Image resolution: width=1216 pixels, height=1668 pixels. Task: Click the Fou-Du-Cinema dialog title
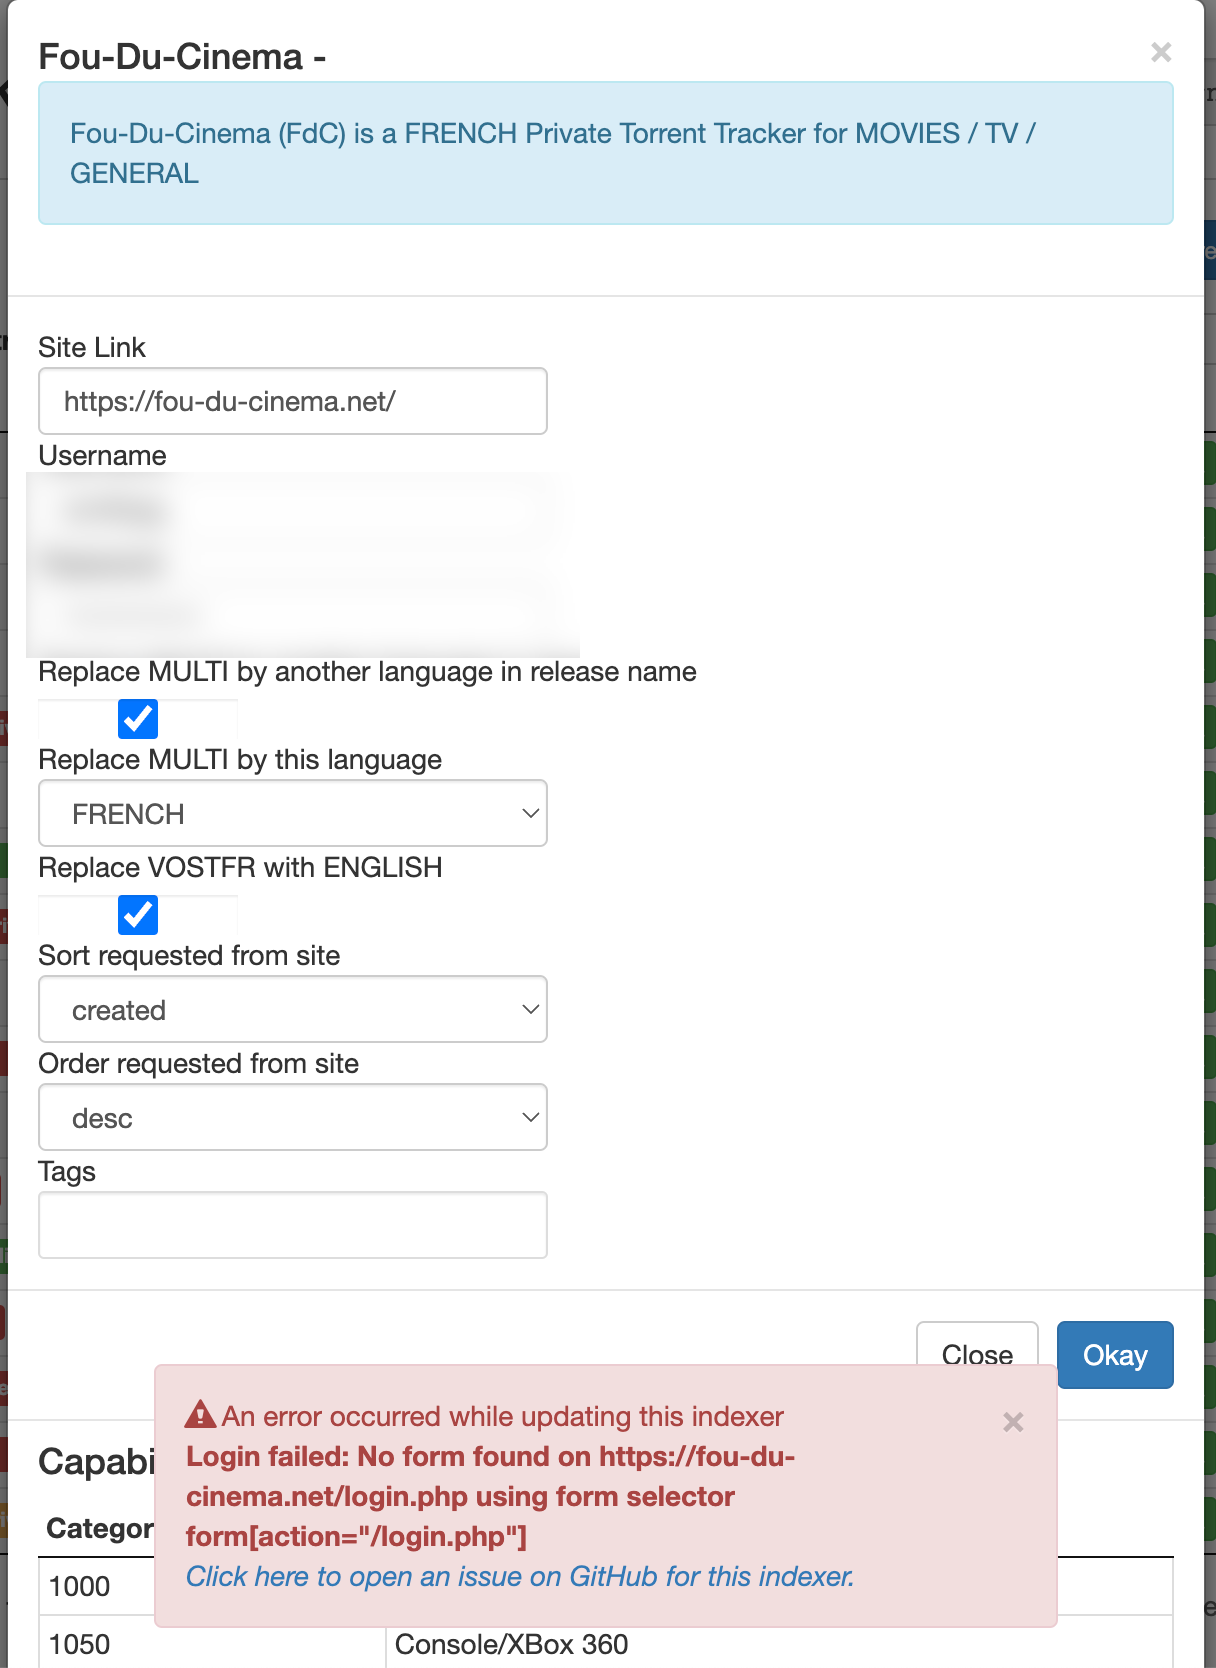click(182, 57)
